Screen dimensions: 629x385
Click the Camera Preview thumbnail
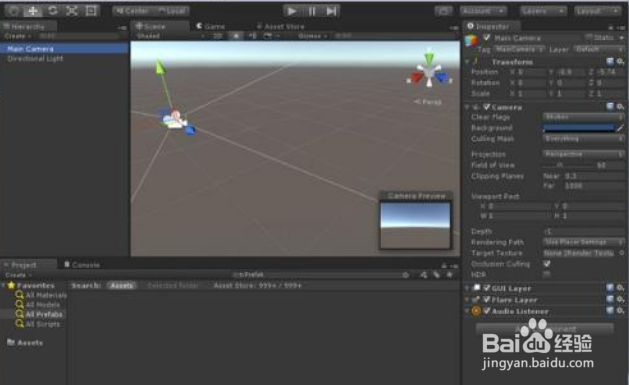(415, 224)
